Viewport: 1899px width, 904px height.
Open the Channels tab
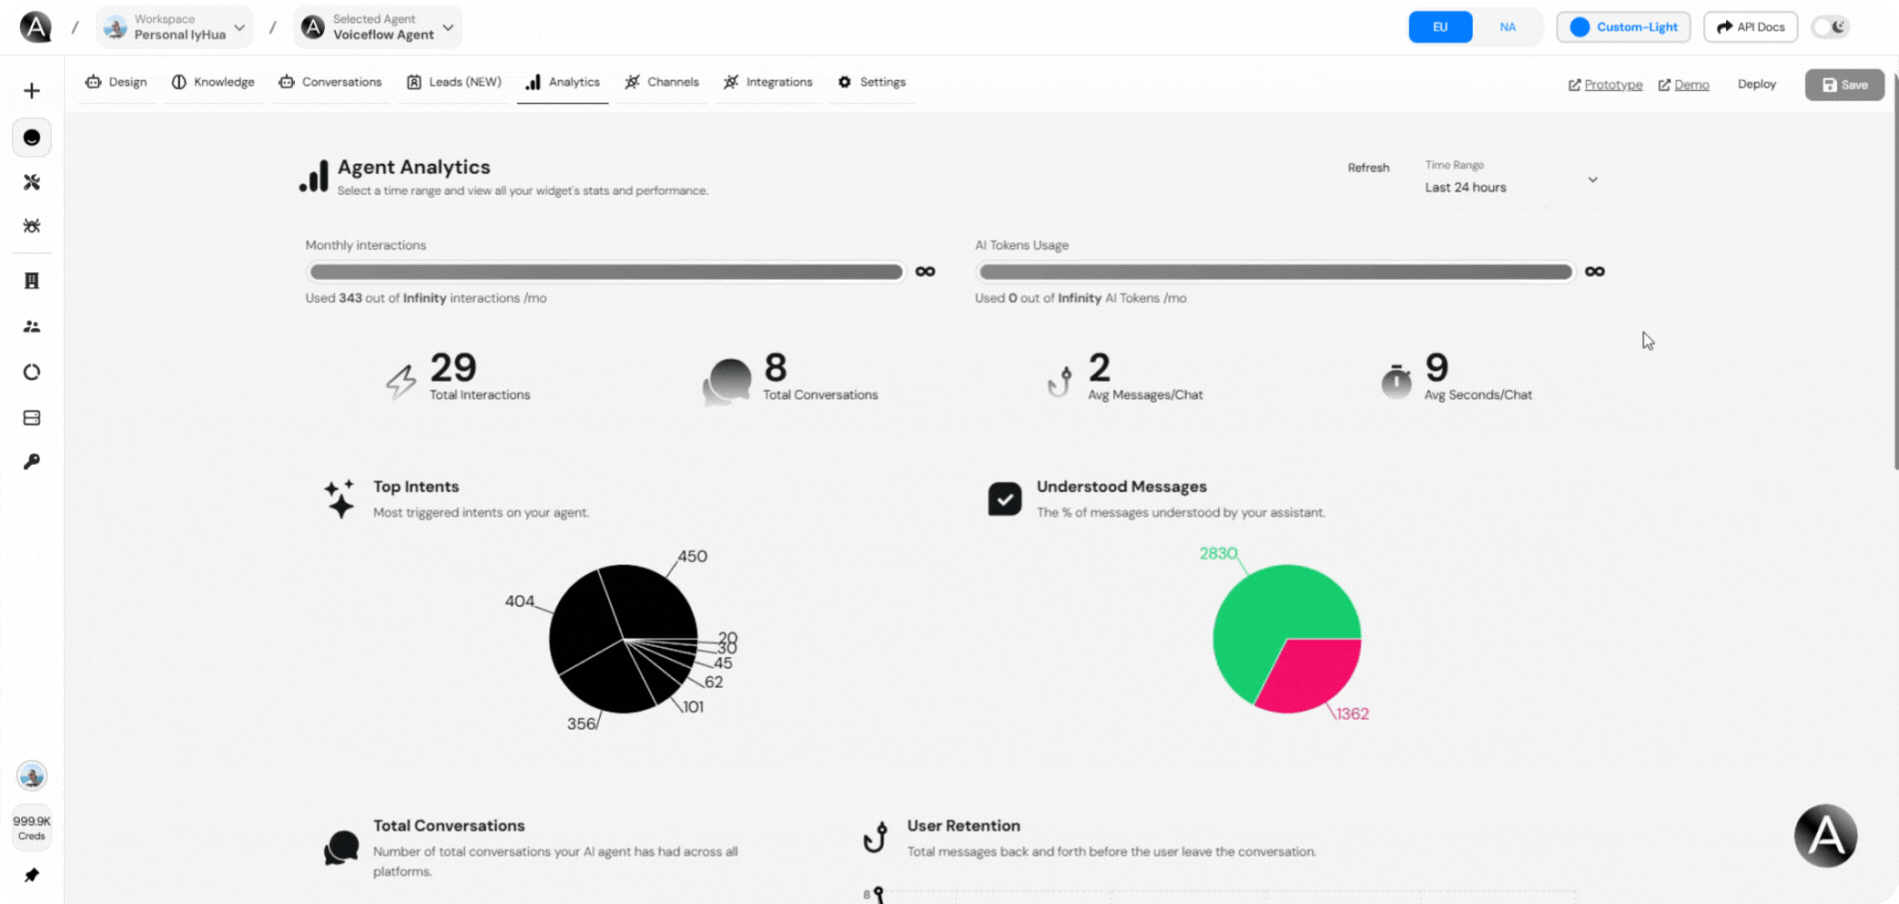point(661,82)
